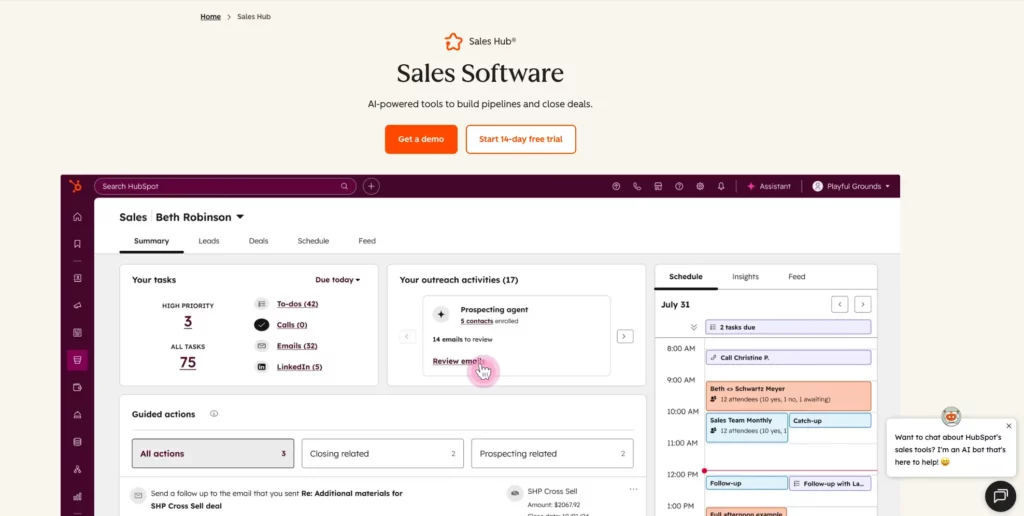The image size is (1024, 516).
Task: Open the Data management database sidebar icon
Action: point(77,442)
